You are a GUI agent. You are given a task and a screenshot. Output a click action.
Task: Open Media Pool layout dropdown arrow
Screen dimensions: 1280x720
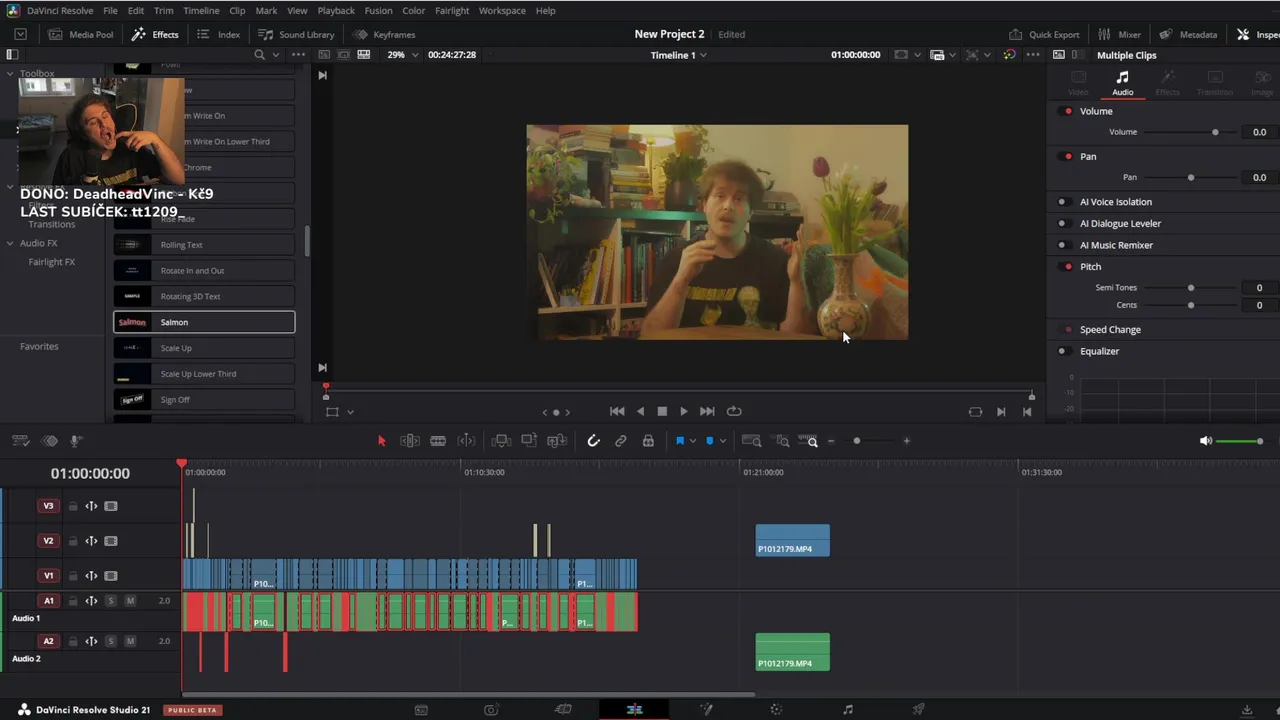20,34
